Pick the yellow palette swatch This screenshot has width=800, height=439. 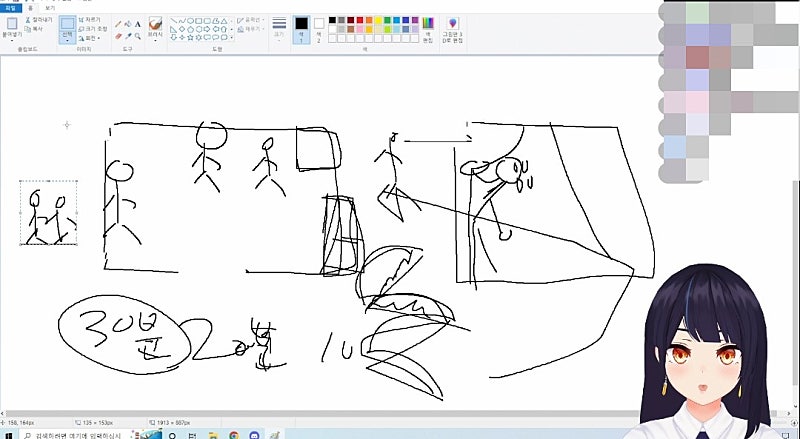click(378, 20)
